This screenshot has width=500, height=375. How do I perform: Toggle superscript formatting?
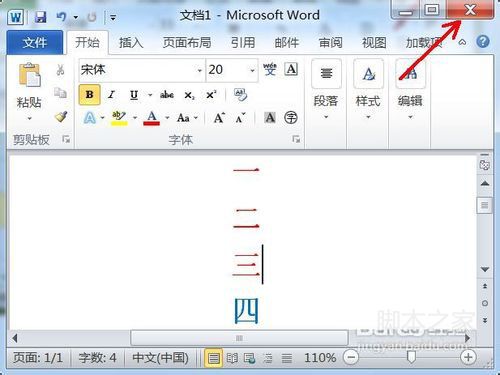[211, 95]
